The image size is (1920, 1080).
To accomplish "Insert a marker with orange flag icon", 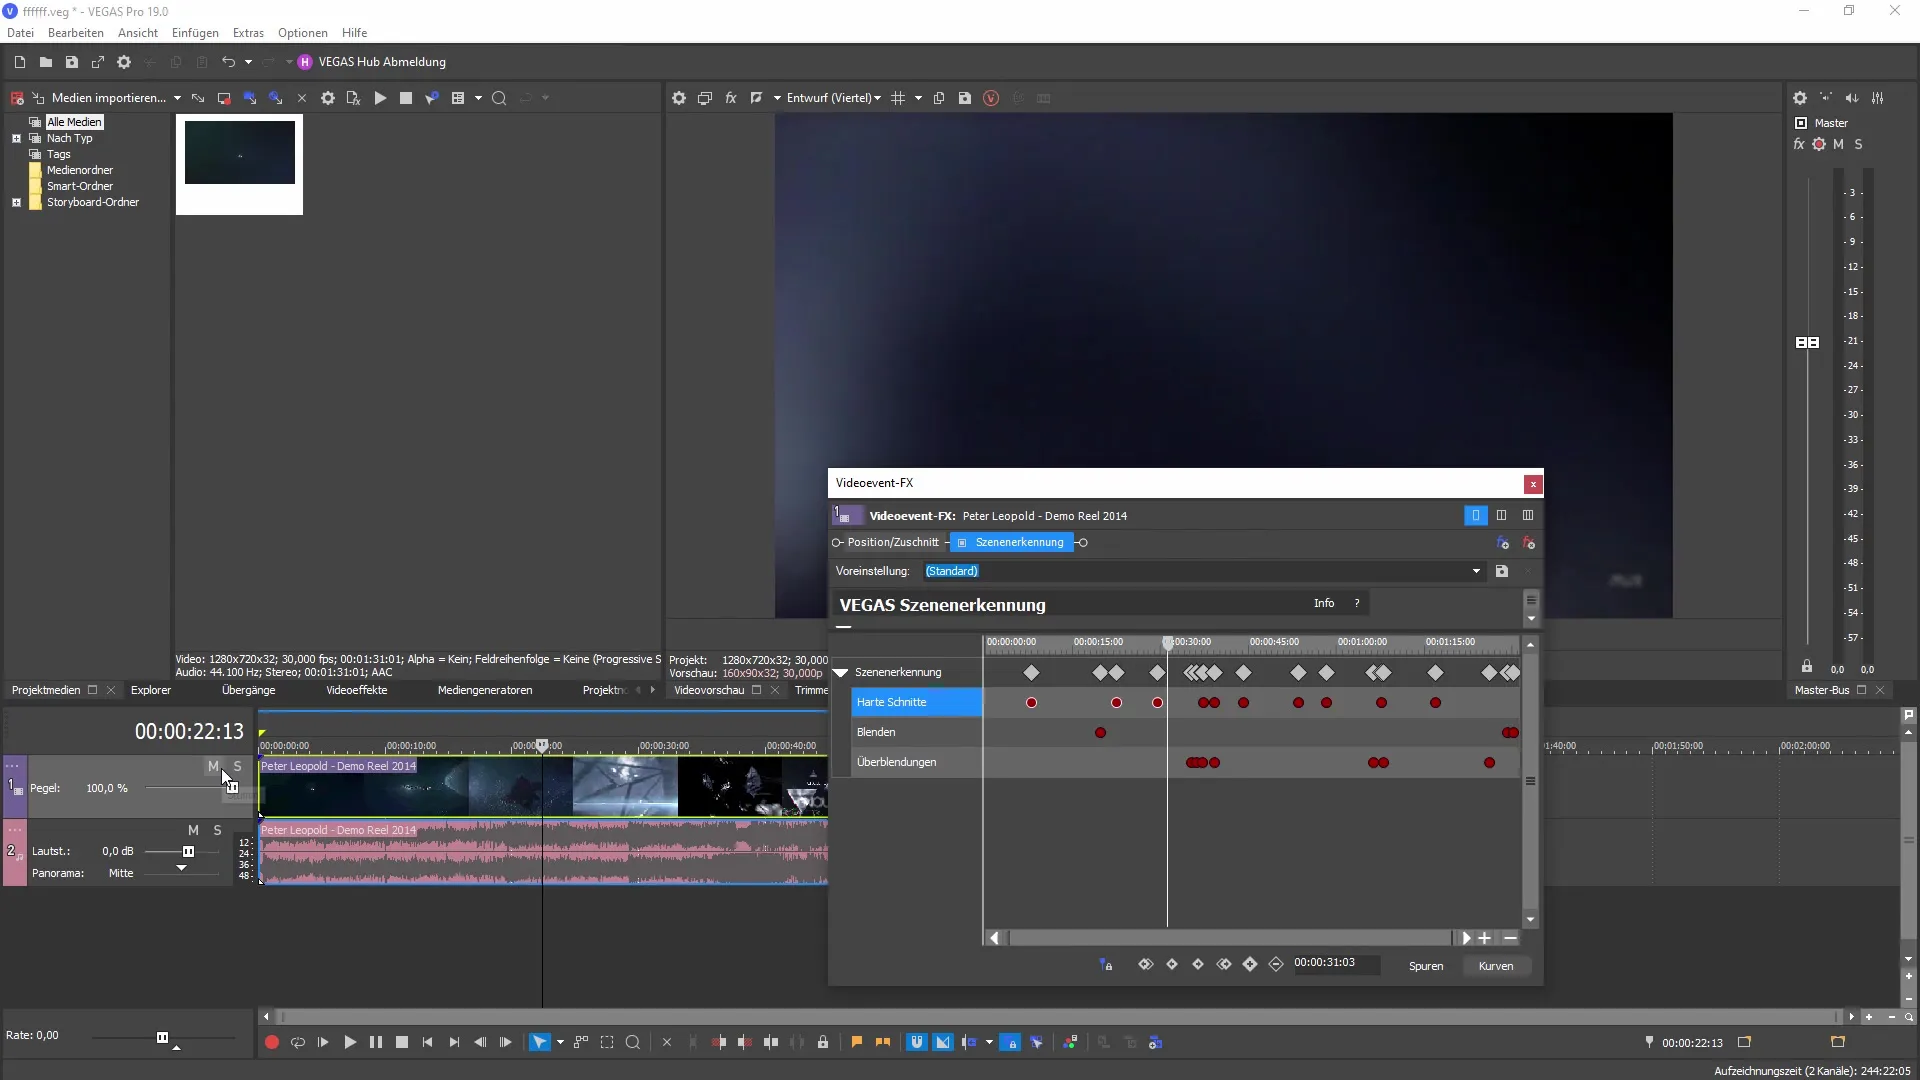I will click(857, 1042).
